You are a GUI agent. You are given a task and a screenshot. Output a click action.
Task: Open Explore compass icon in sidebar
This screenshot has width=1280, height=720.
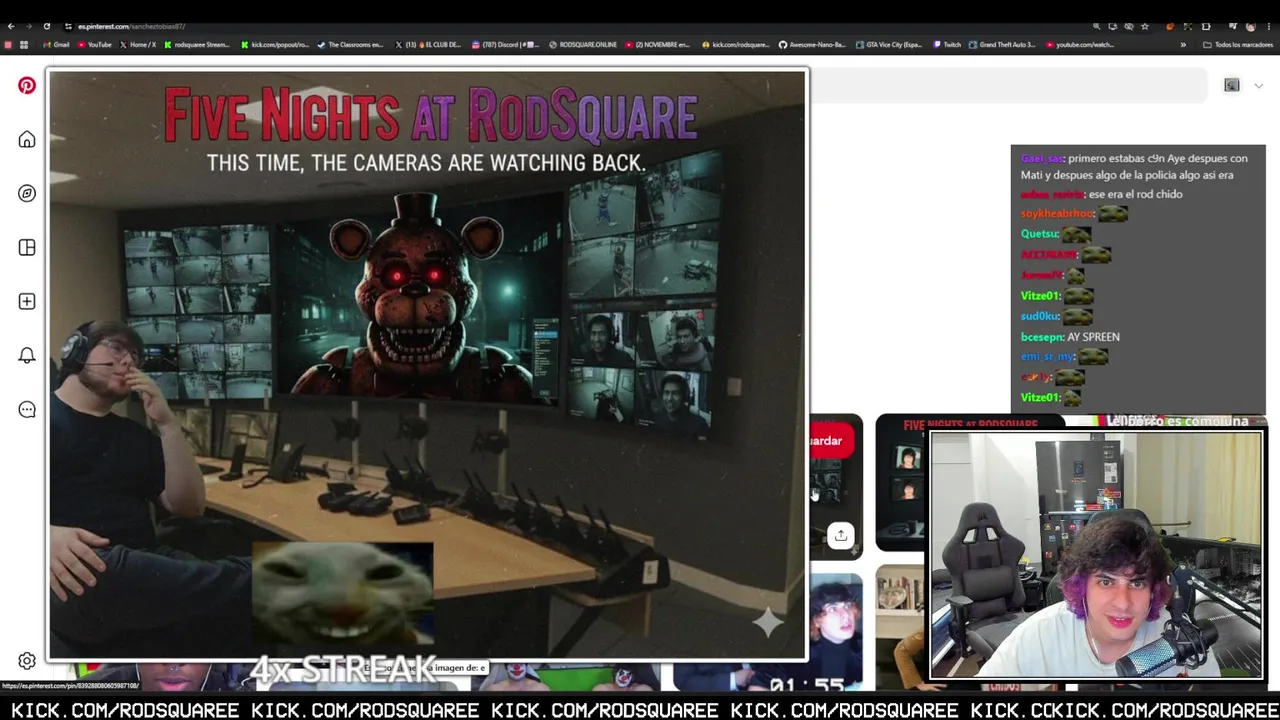[27, 193]
